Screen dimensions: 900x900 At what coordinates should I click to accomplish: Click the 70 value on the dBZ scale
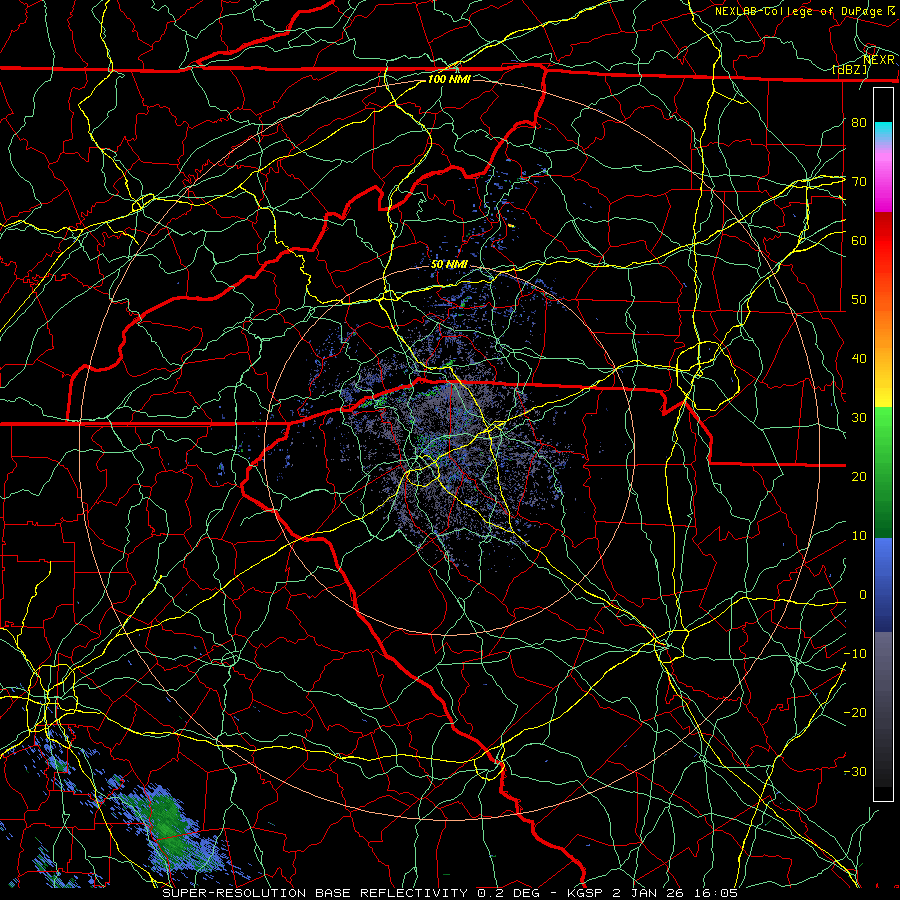coord(859,181)
